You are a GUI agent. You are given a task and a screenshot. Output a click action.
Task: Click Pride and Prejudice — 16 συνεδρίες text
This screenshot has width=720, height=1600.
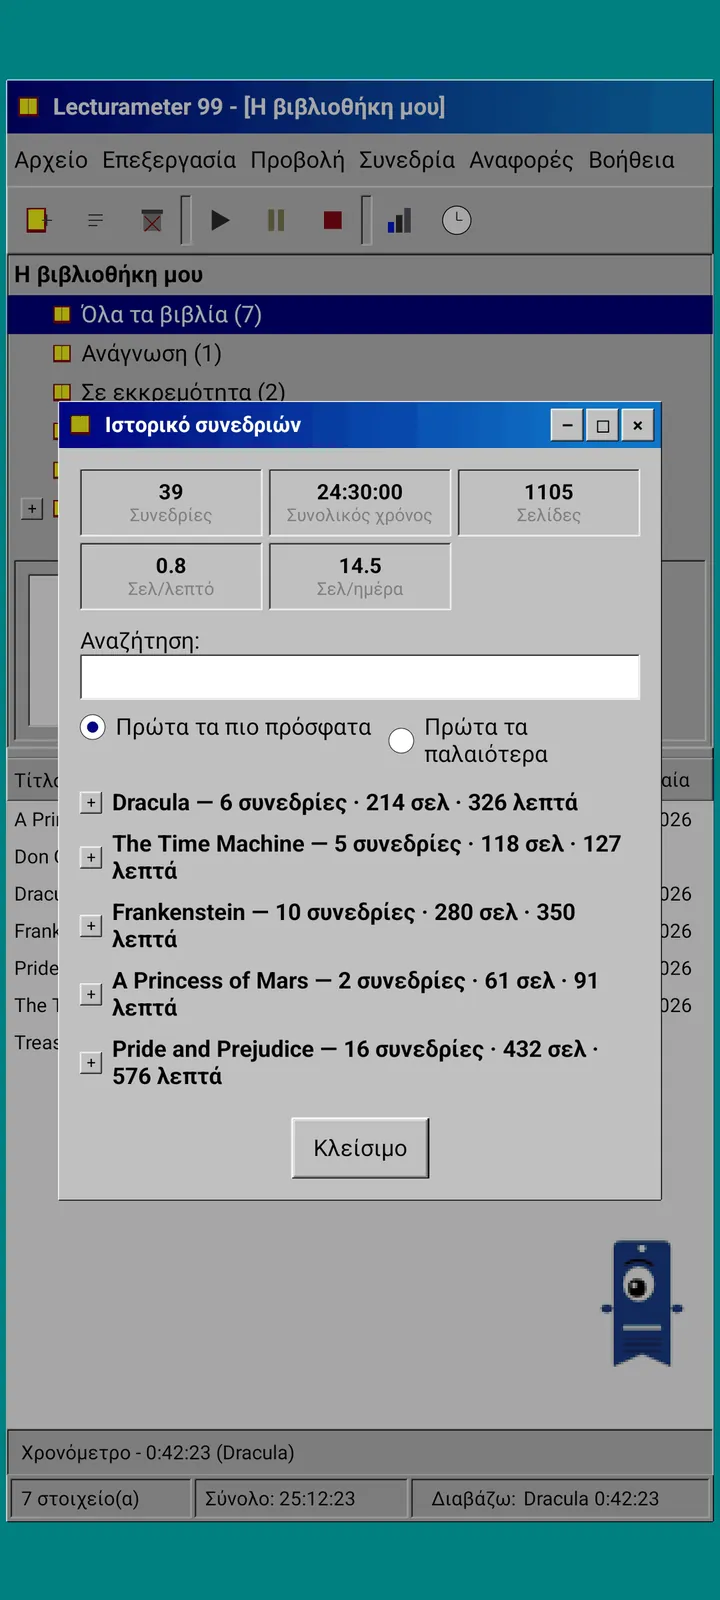click(x=355, y=1062)
